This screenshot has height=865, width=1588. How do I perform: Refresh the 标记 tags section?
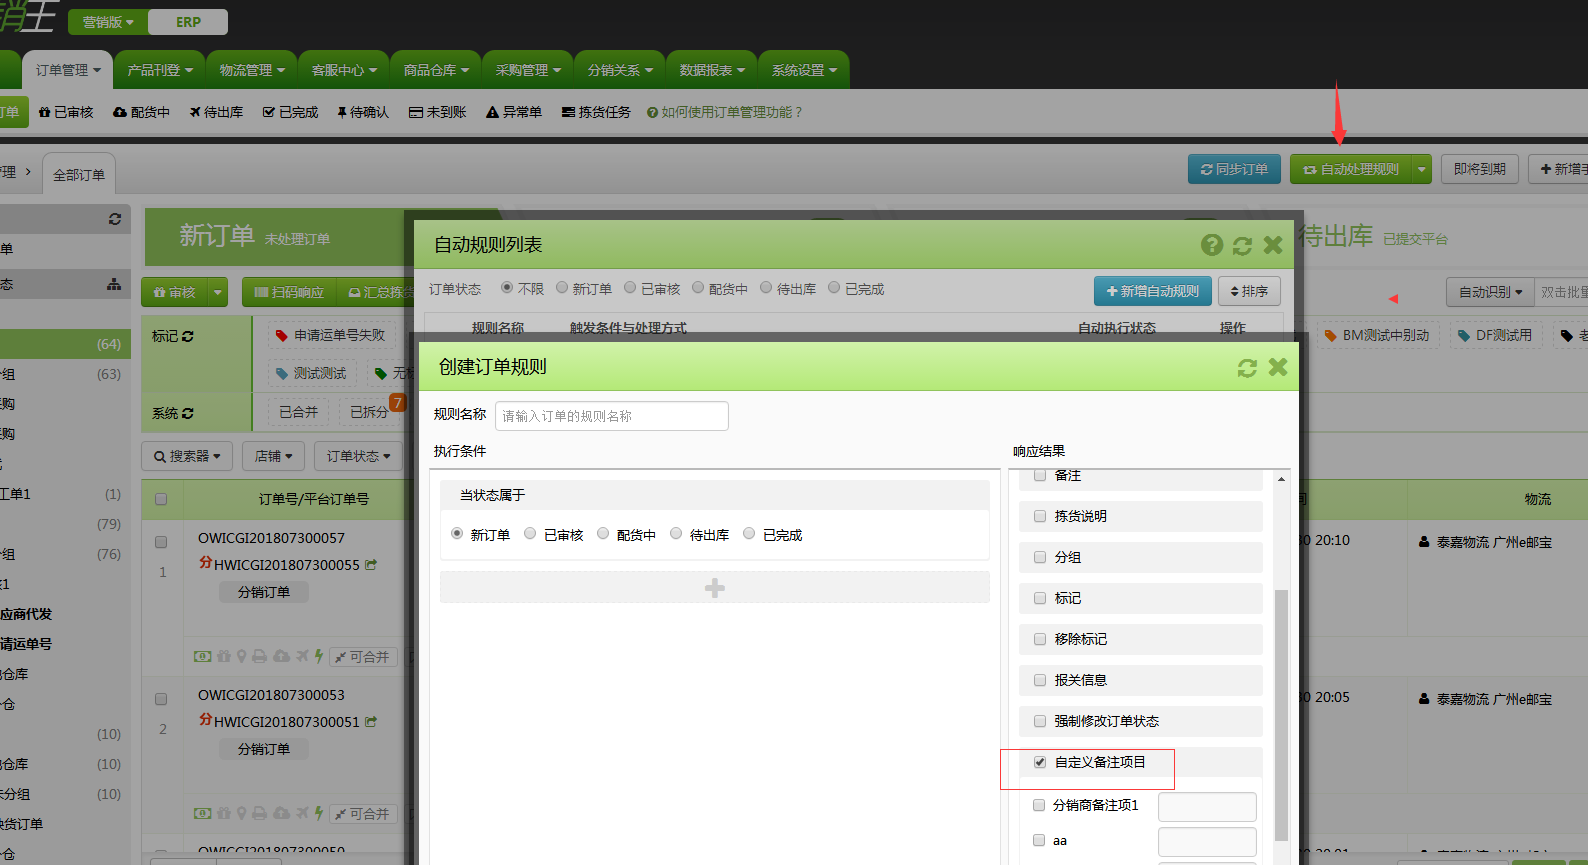pyautogui.click(x=188, y=336)
